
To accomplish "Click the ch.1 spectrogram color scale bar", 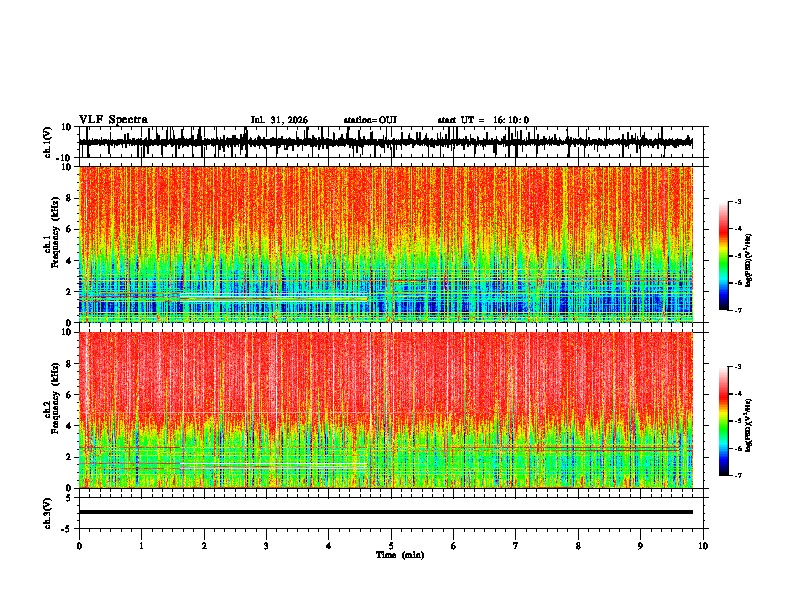I will point(723,255).
